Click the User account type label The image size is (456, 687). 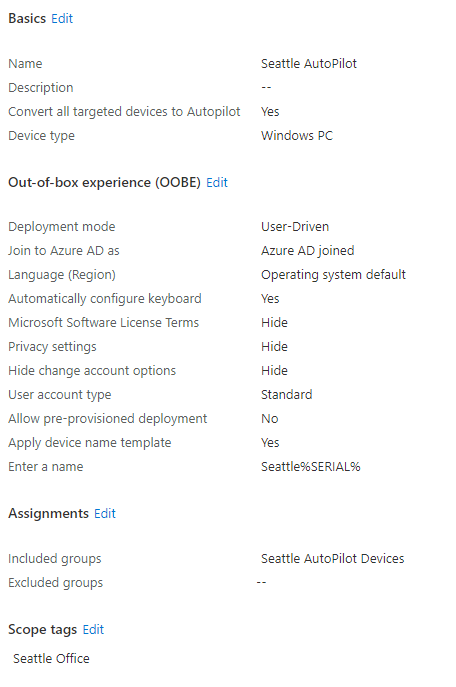(60, 395)
